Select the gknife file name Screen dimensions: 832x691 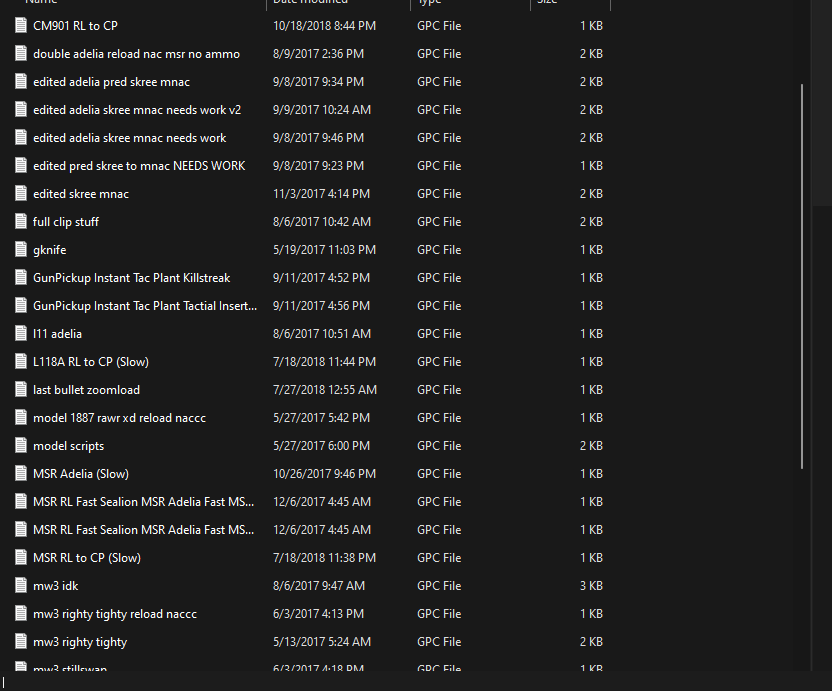49,250
